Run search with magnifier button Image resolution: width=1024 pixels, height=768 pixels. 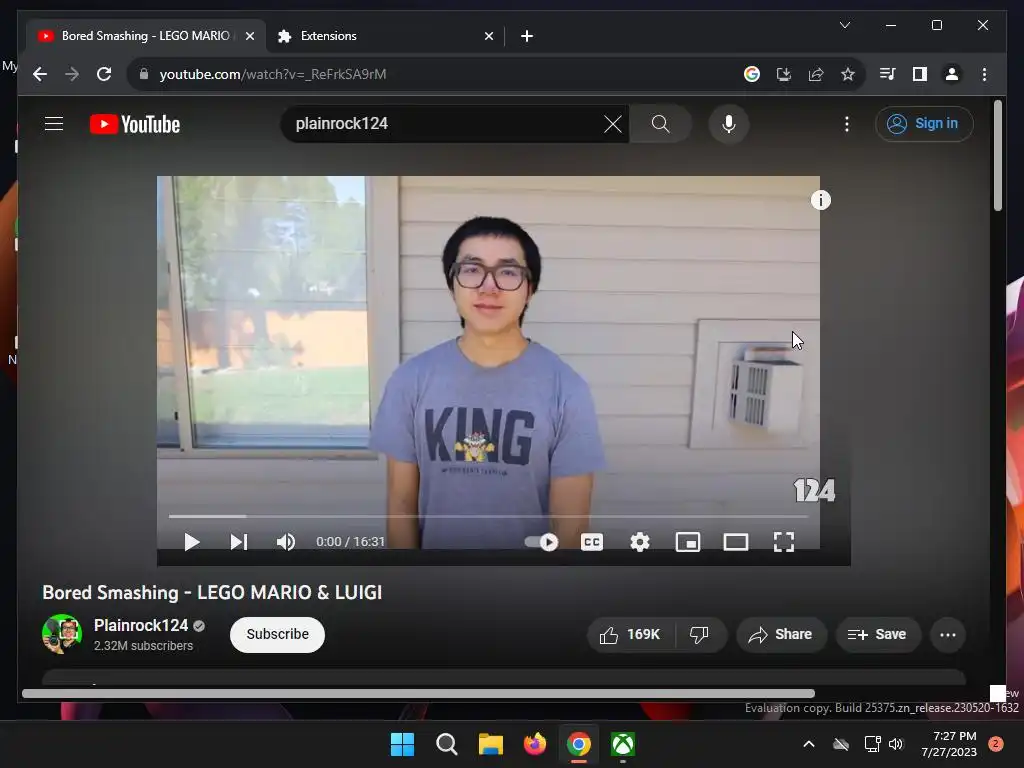[x=660, y=123]
